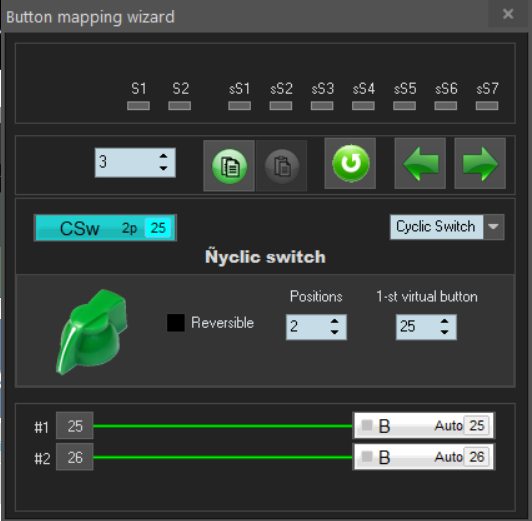The height and width of the screenshot is (521, 532).
Task: Click the sS4 sub-shift indicator
Action: (363, 106)
